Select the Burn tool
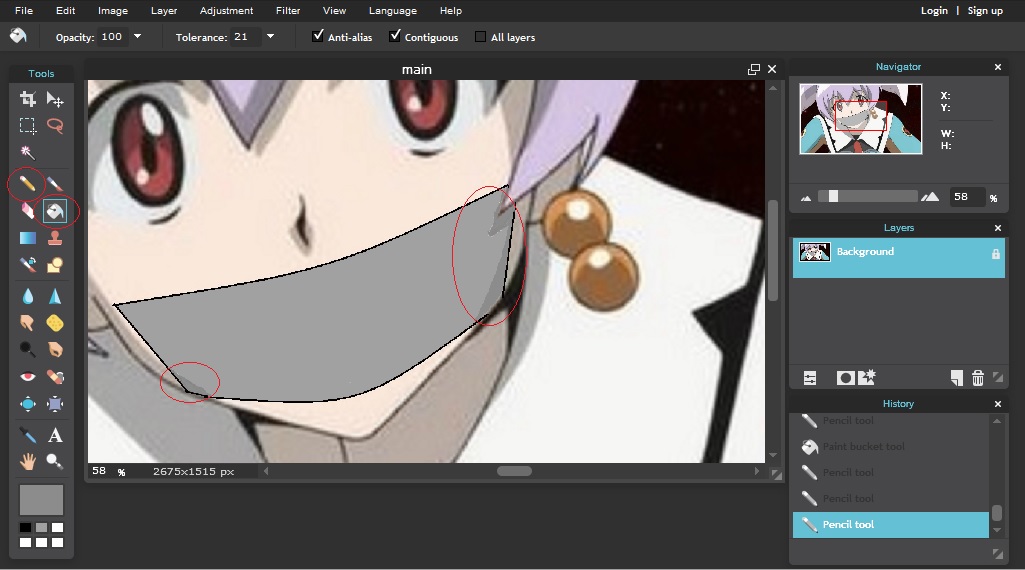This screenshot has height=570, width=1025. coord(55,350)
